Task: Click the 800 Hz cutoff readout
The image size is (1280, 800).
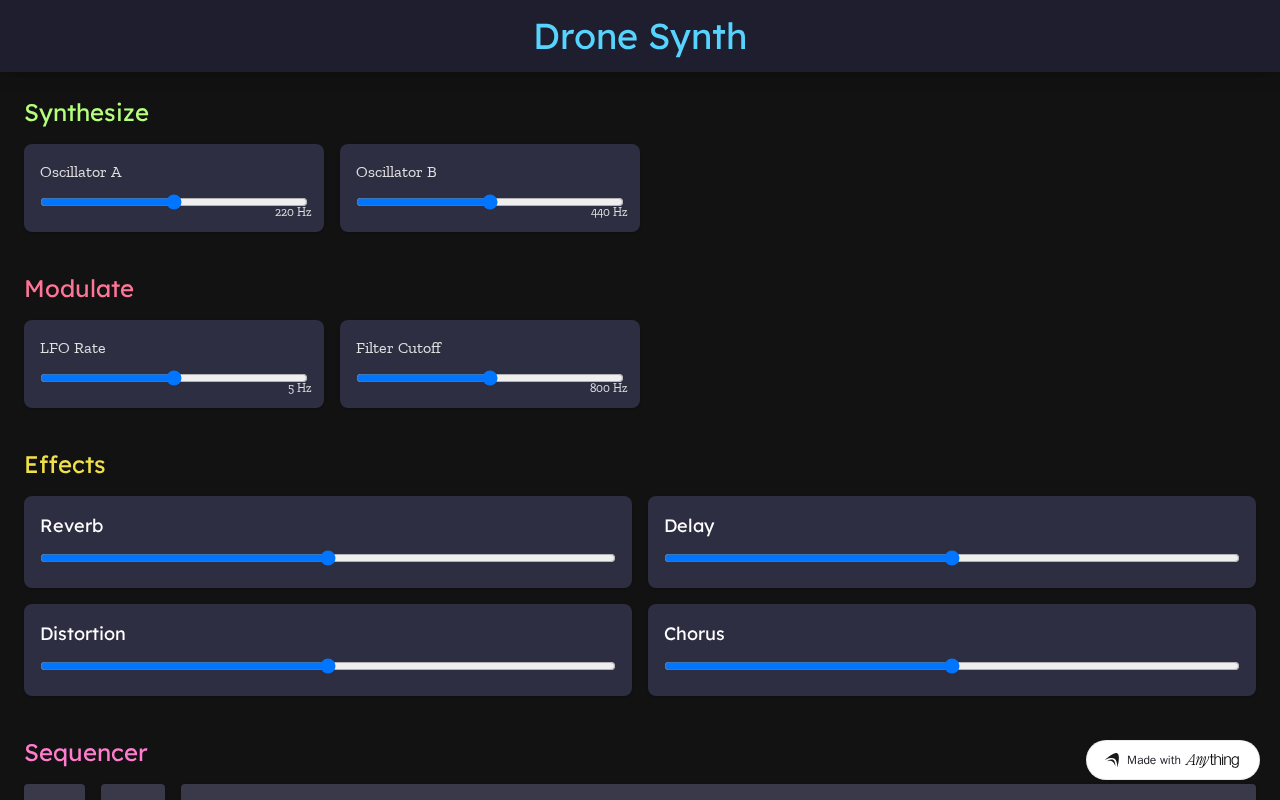Action: pos(609,388)
